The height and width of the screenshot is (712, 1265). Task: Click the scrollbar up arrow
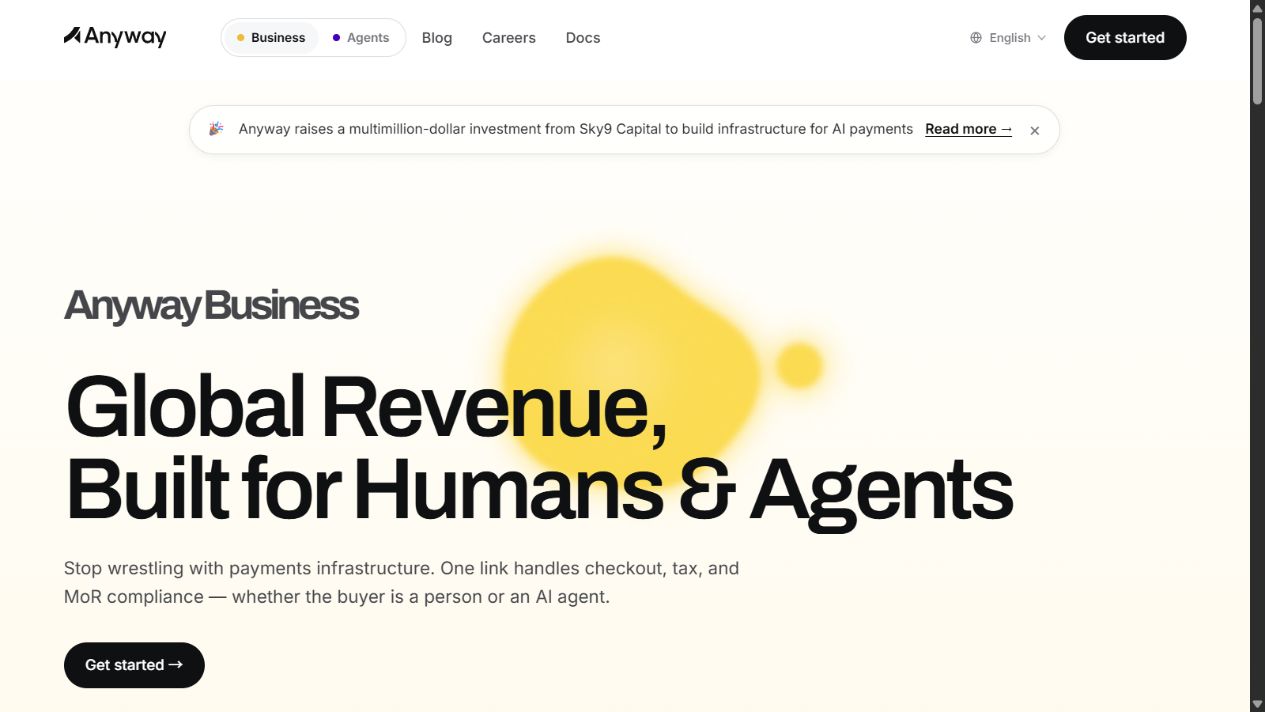point(1257,7)
